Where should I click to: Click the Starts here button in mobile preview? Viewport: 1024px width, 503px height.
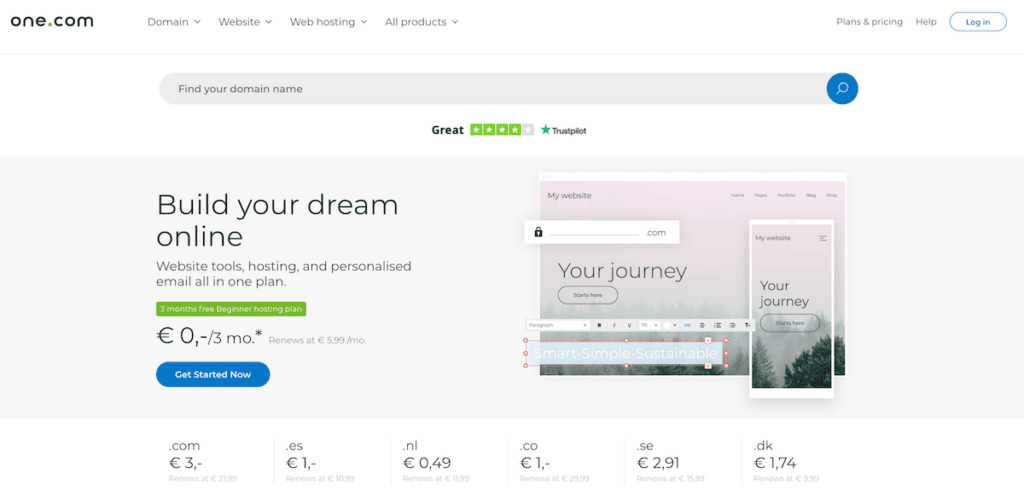790,323
